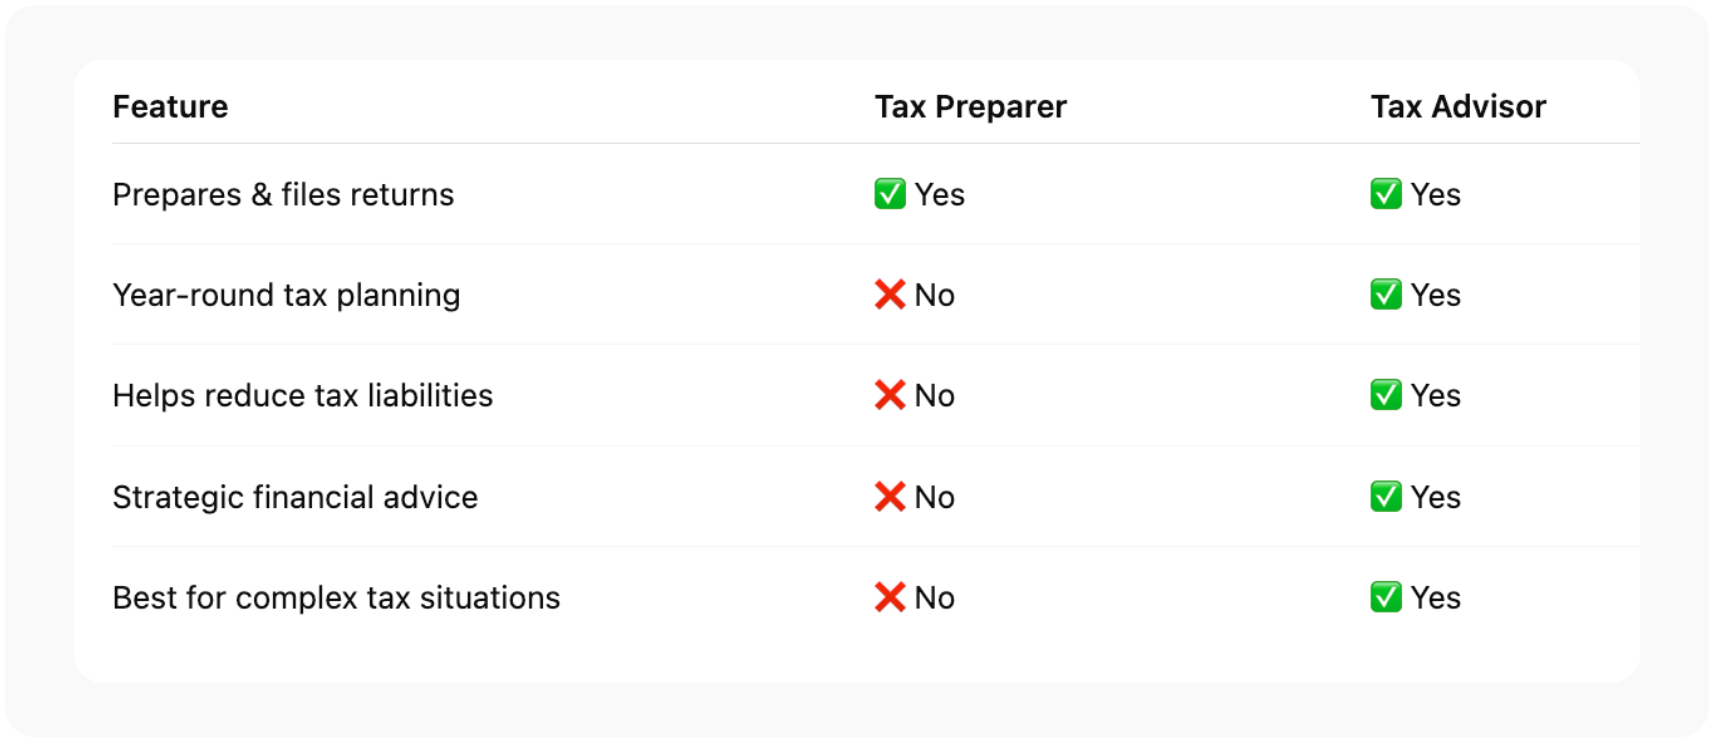Click the "Helps reduce tax liabilities" feature text
Viewport: 1714px width, 740px height.
[302, 395]
